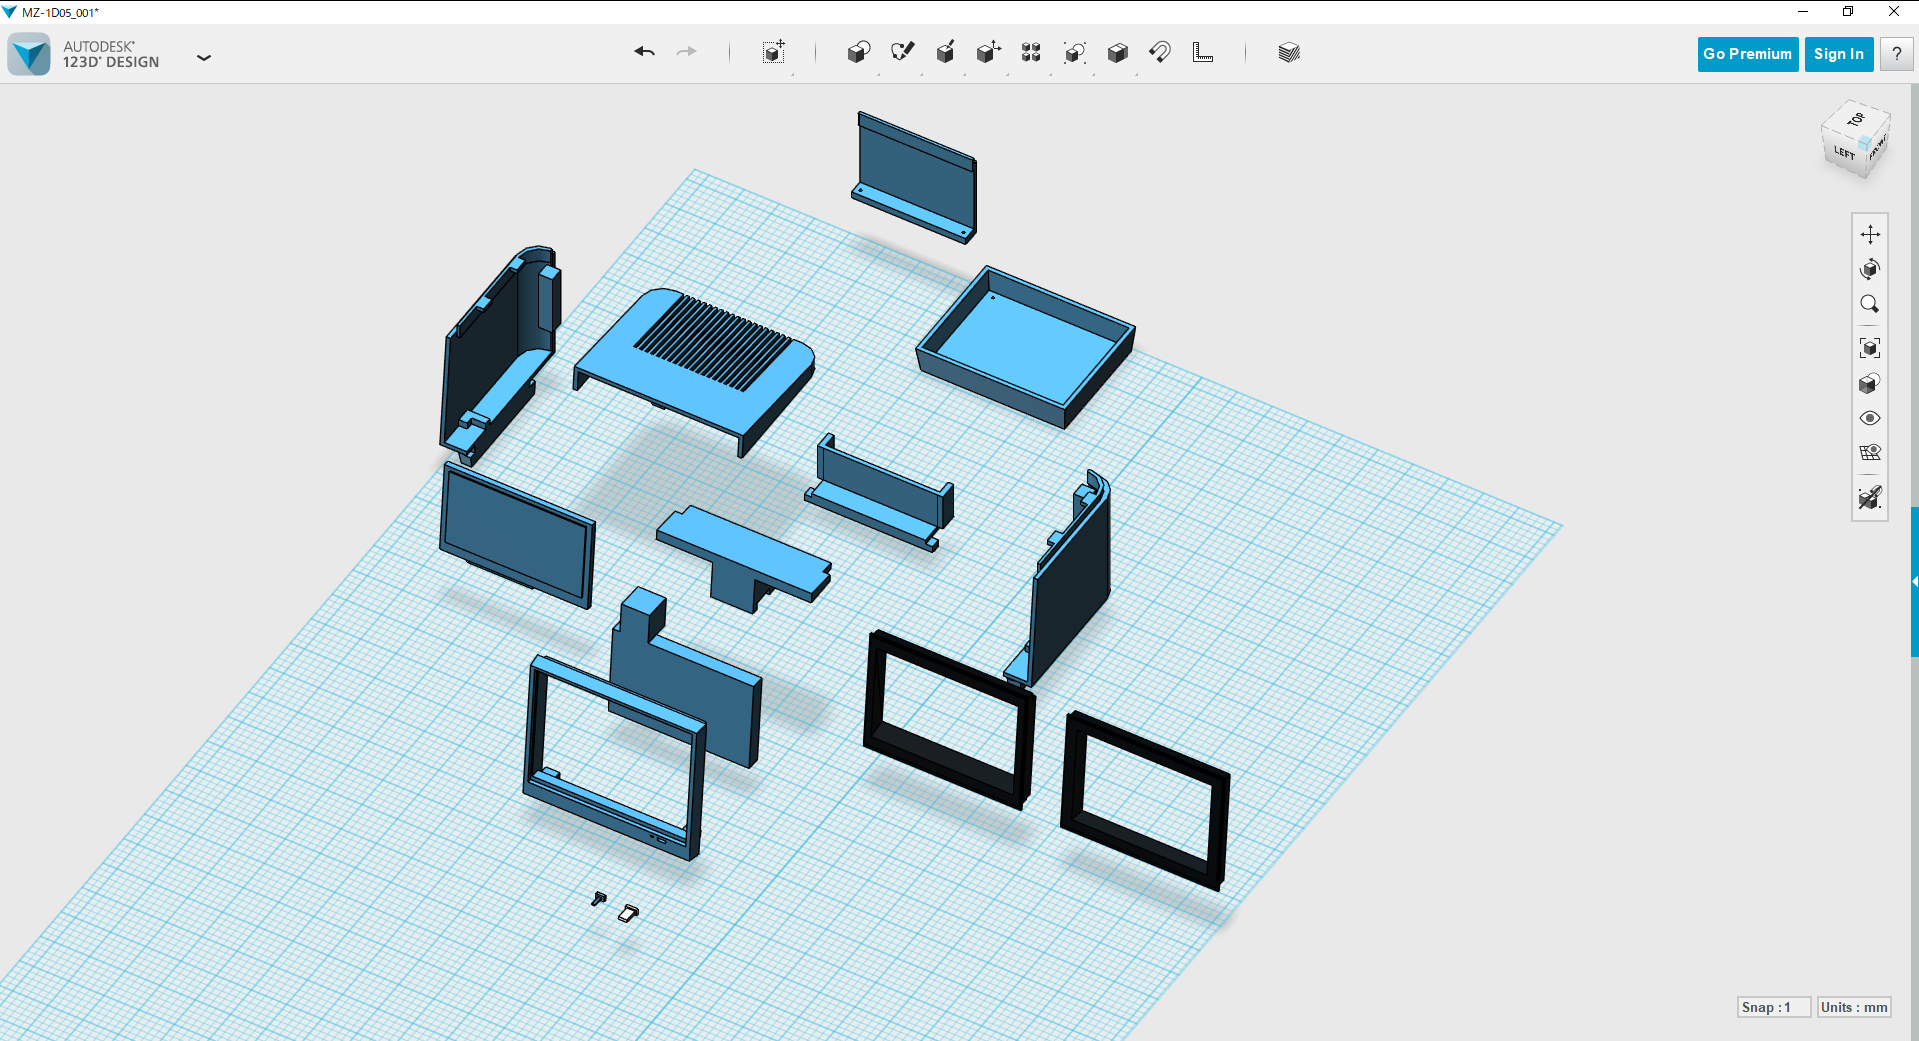The width and height of the screenshot is (1919, 1041).
Task: Select the Construct tool
Action: pos(946,52)
